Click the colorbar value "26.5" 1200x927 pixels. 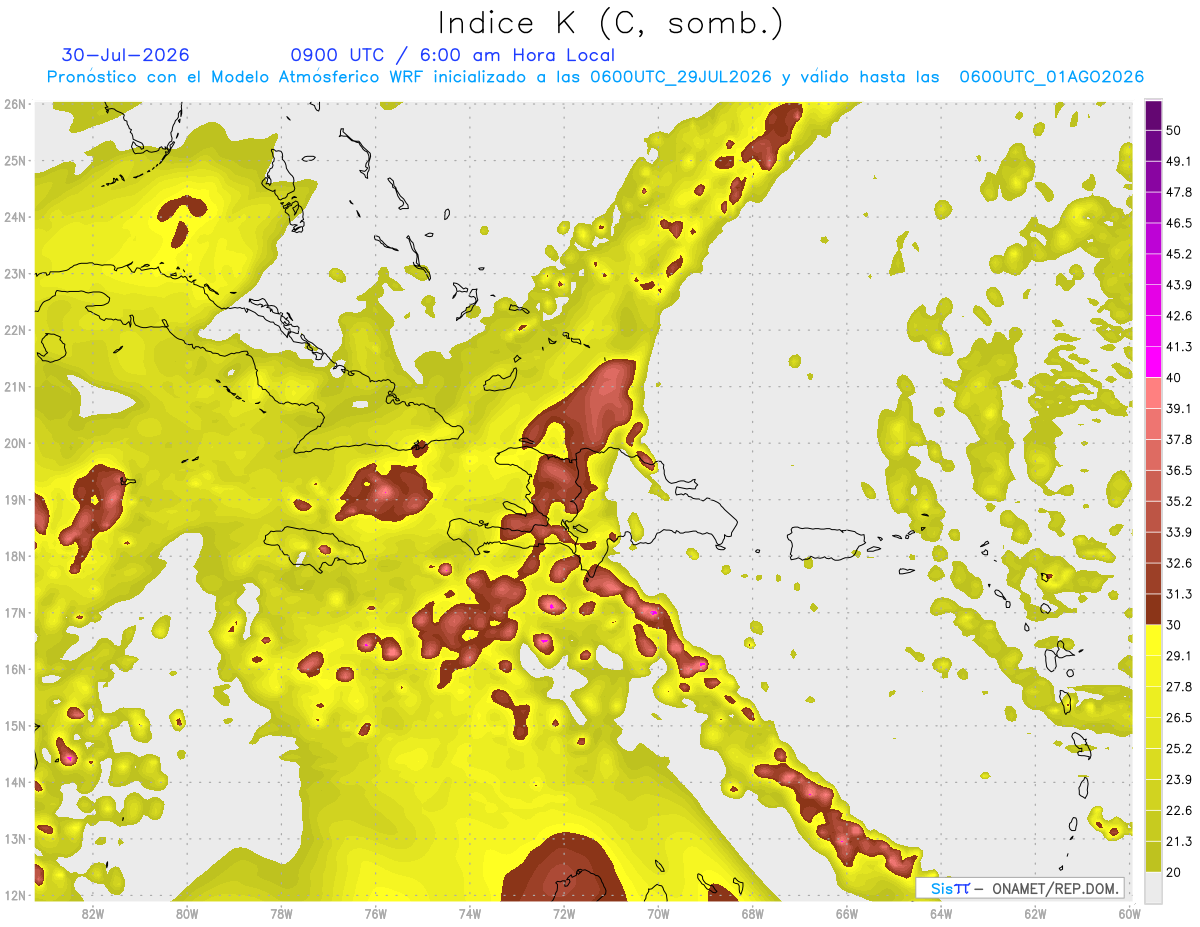tap(1178, 718)
